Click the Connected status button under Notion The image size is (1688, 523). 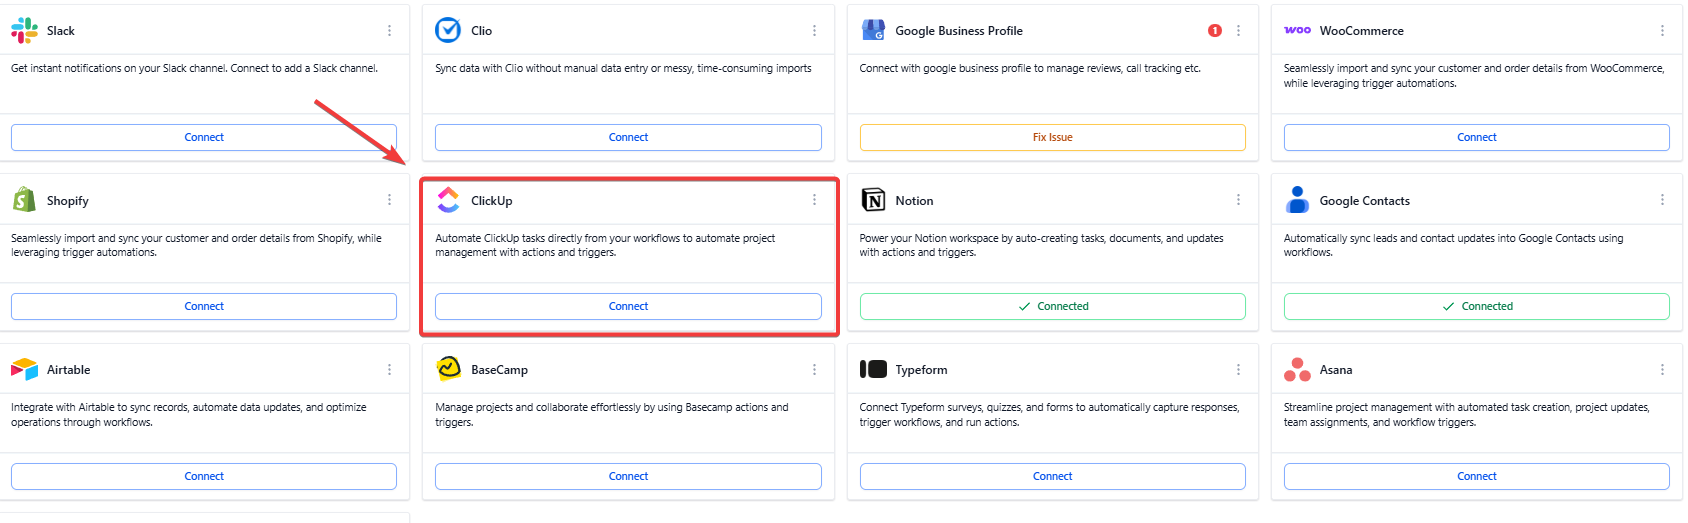coord(1052,306)
